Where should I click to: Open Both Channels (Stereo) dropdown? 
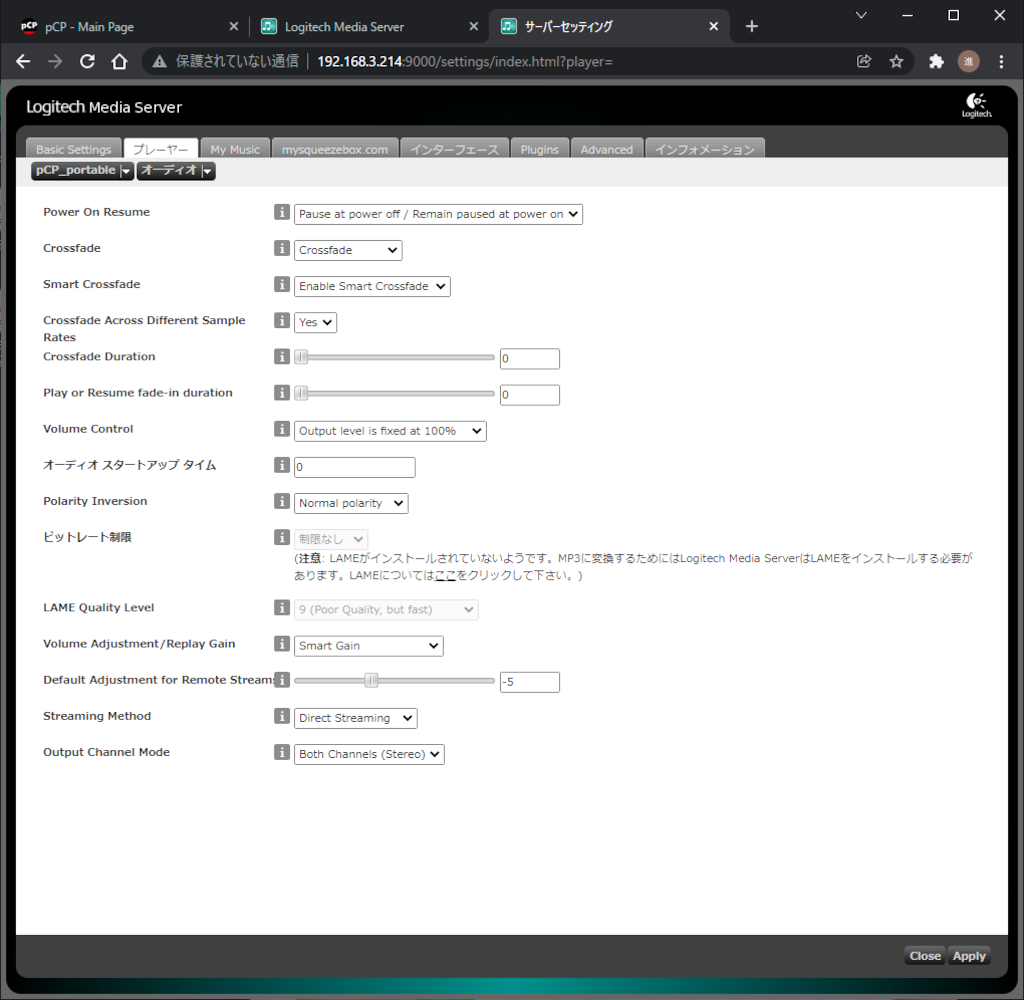369,754
